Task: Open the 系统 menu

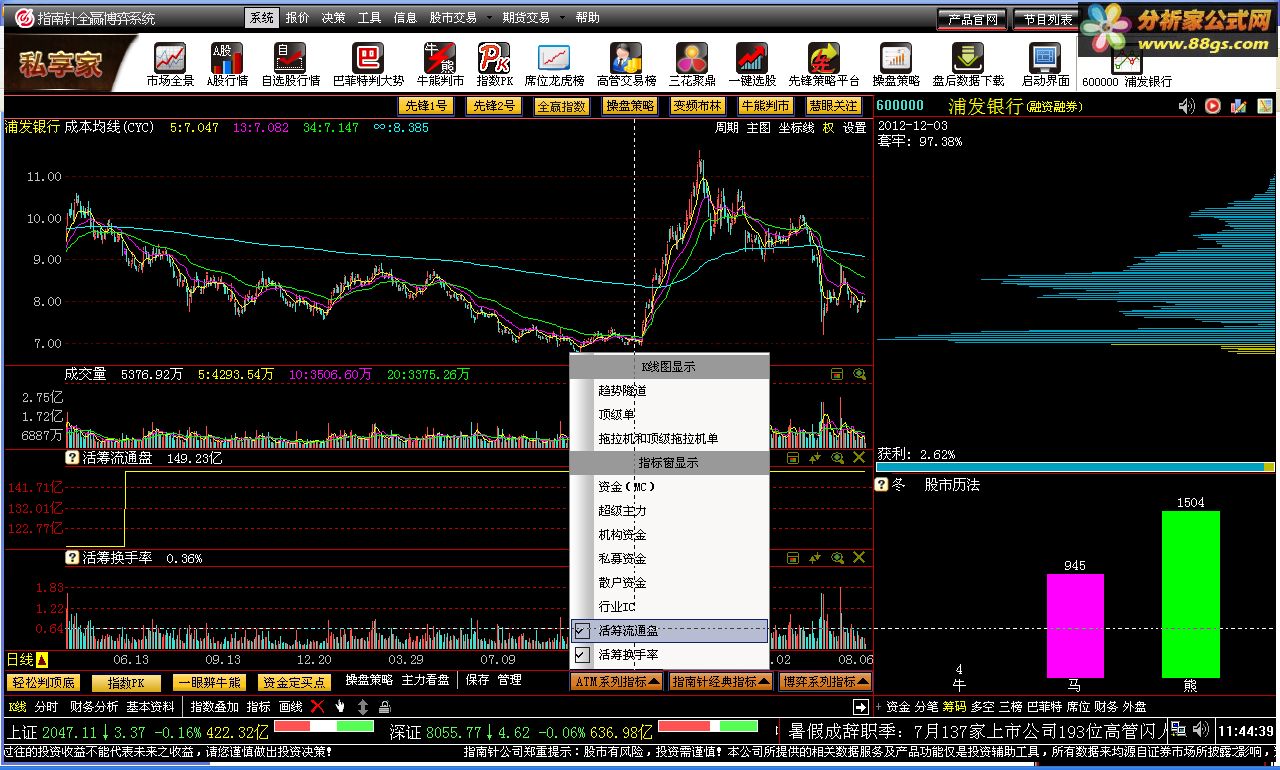Action: click(262, 18)
